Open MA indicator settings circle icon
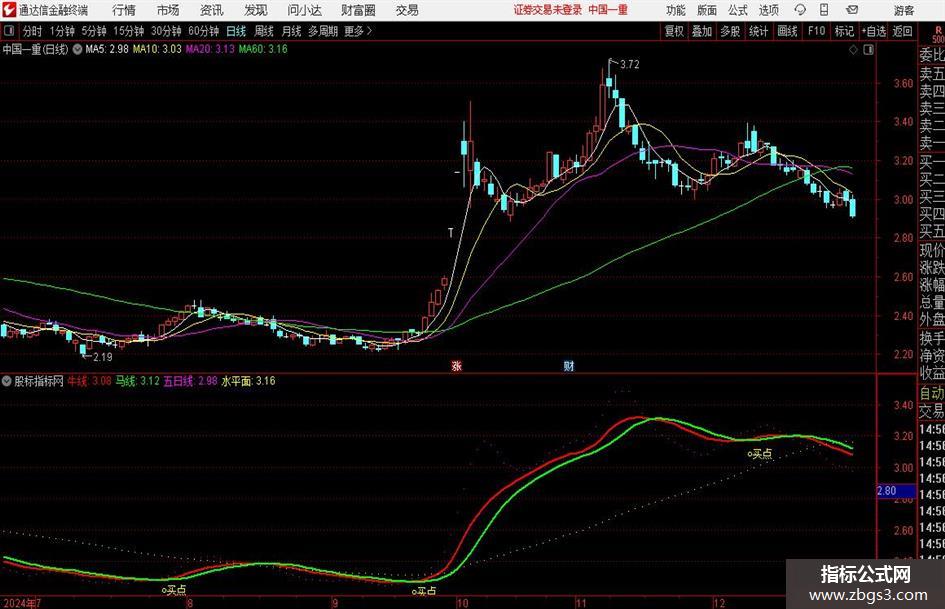 pyautogui.click(x=77, y=49)
